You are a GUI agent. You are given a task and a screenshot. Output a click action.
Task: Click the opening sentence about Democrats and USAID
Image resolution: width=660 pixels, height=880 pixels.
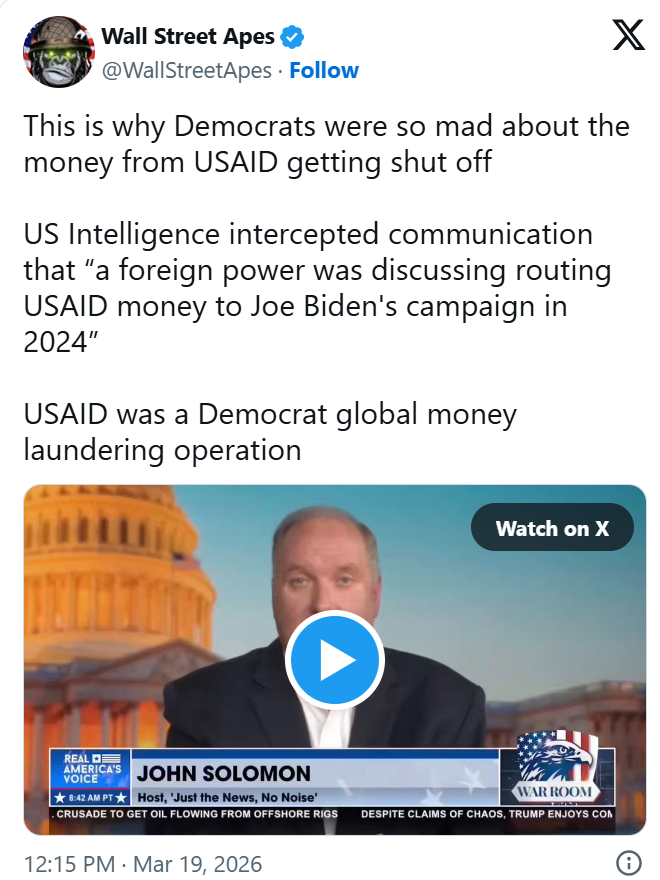point(326,143)
